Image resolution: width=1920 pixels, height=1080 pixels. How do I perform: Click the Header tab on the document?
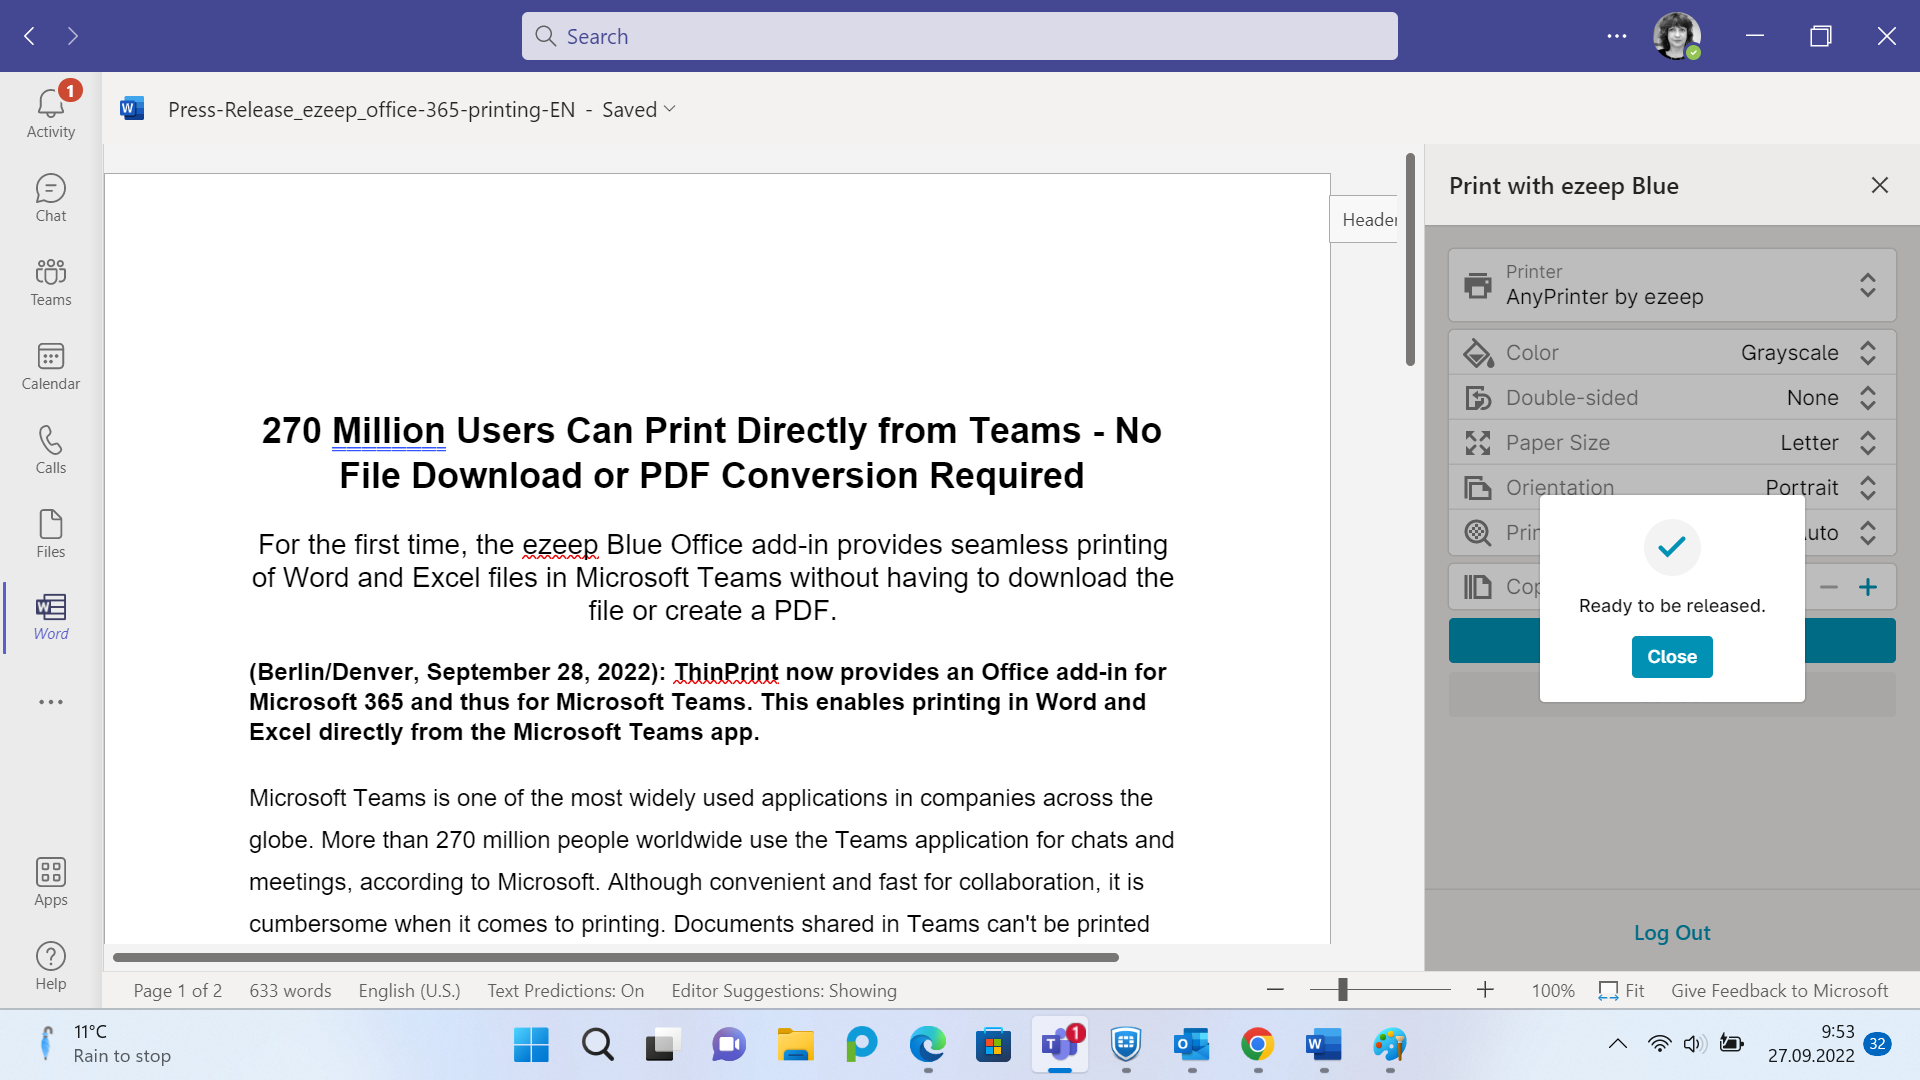coord(1366,219)
